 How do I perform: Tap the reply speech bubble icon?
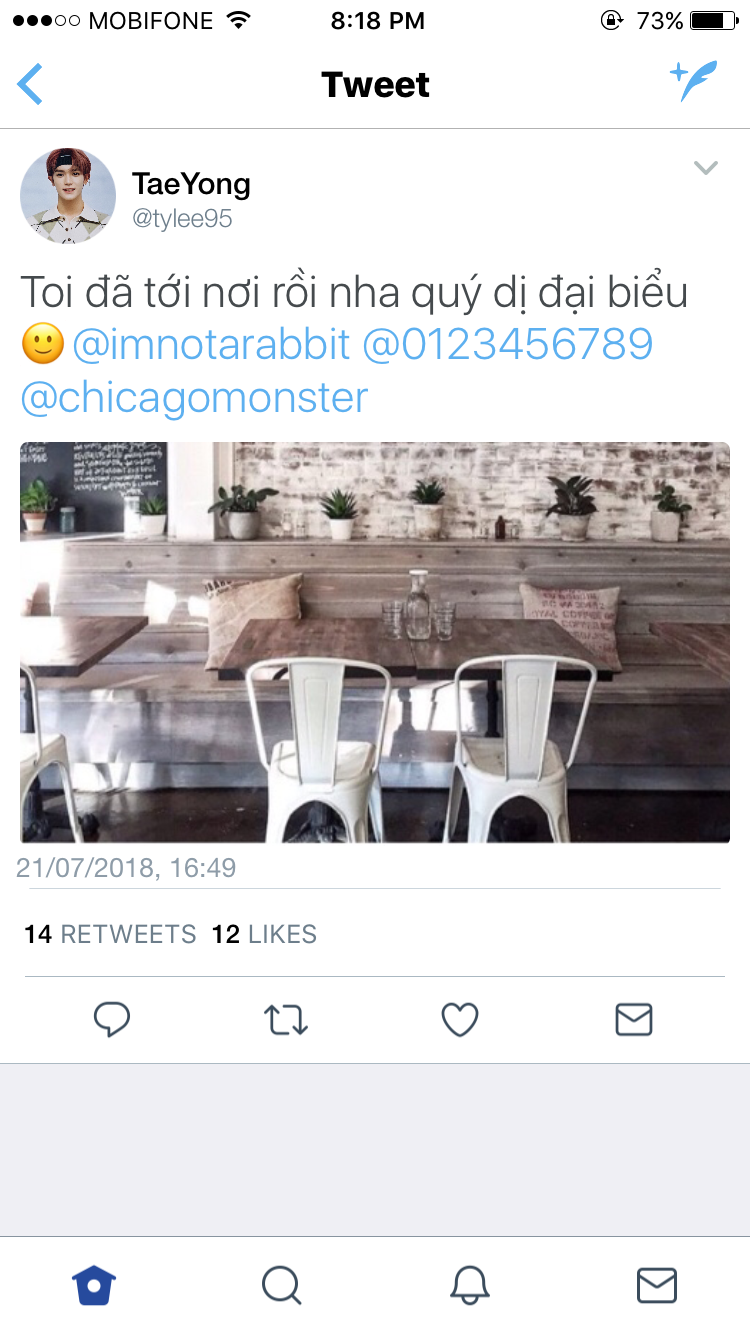[112, 1020]
